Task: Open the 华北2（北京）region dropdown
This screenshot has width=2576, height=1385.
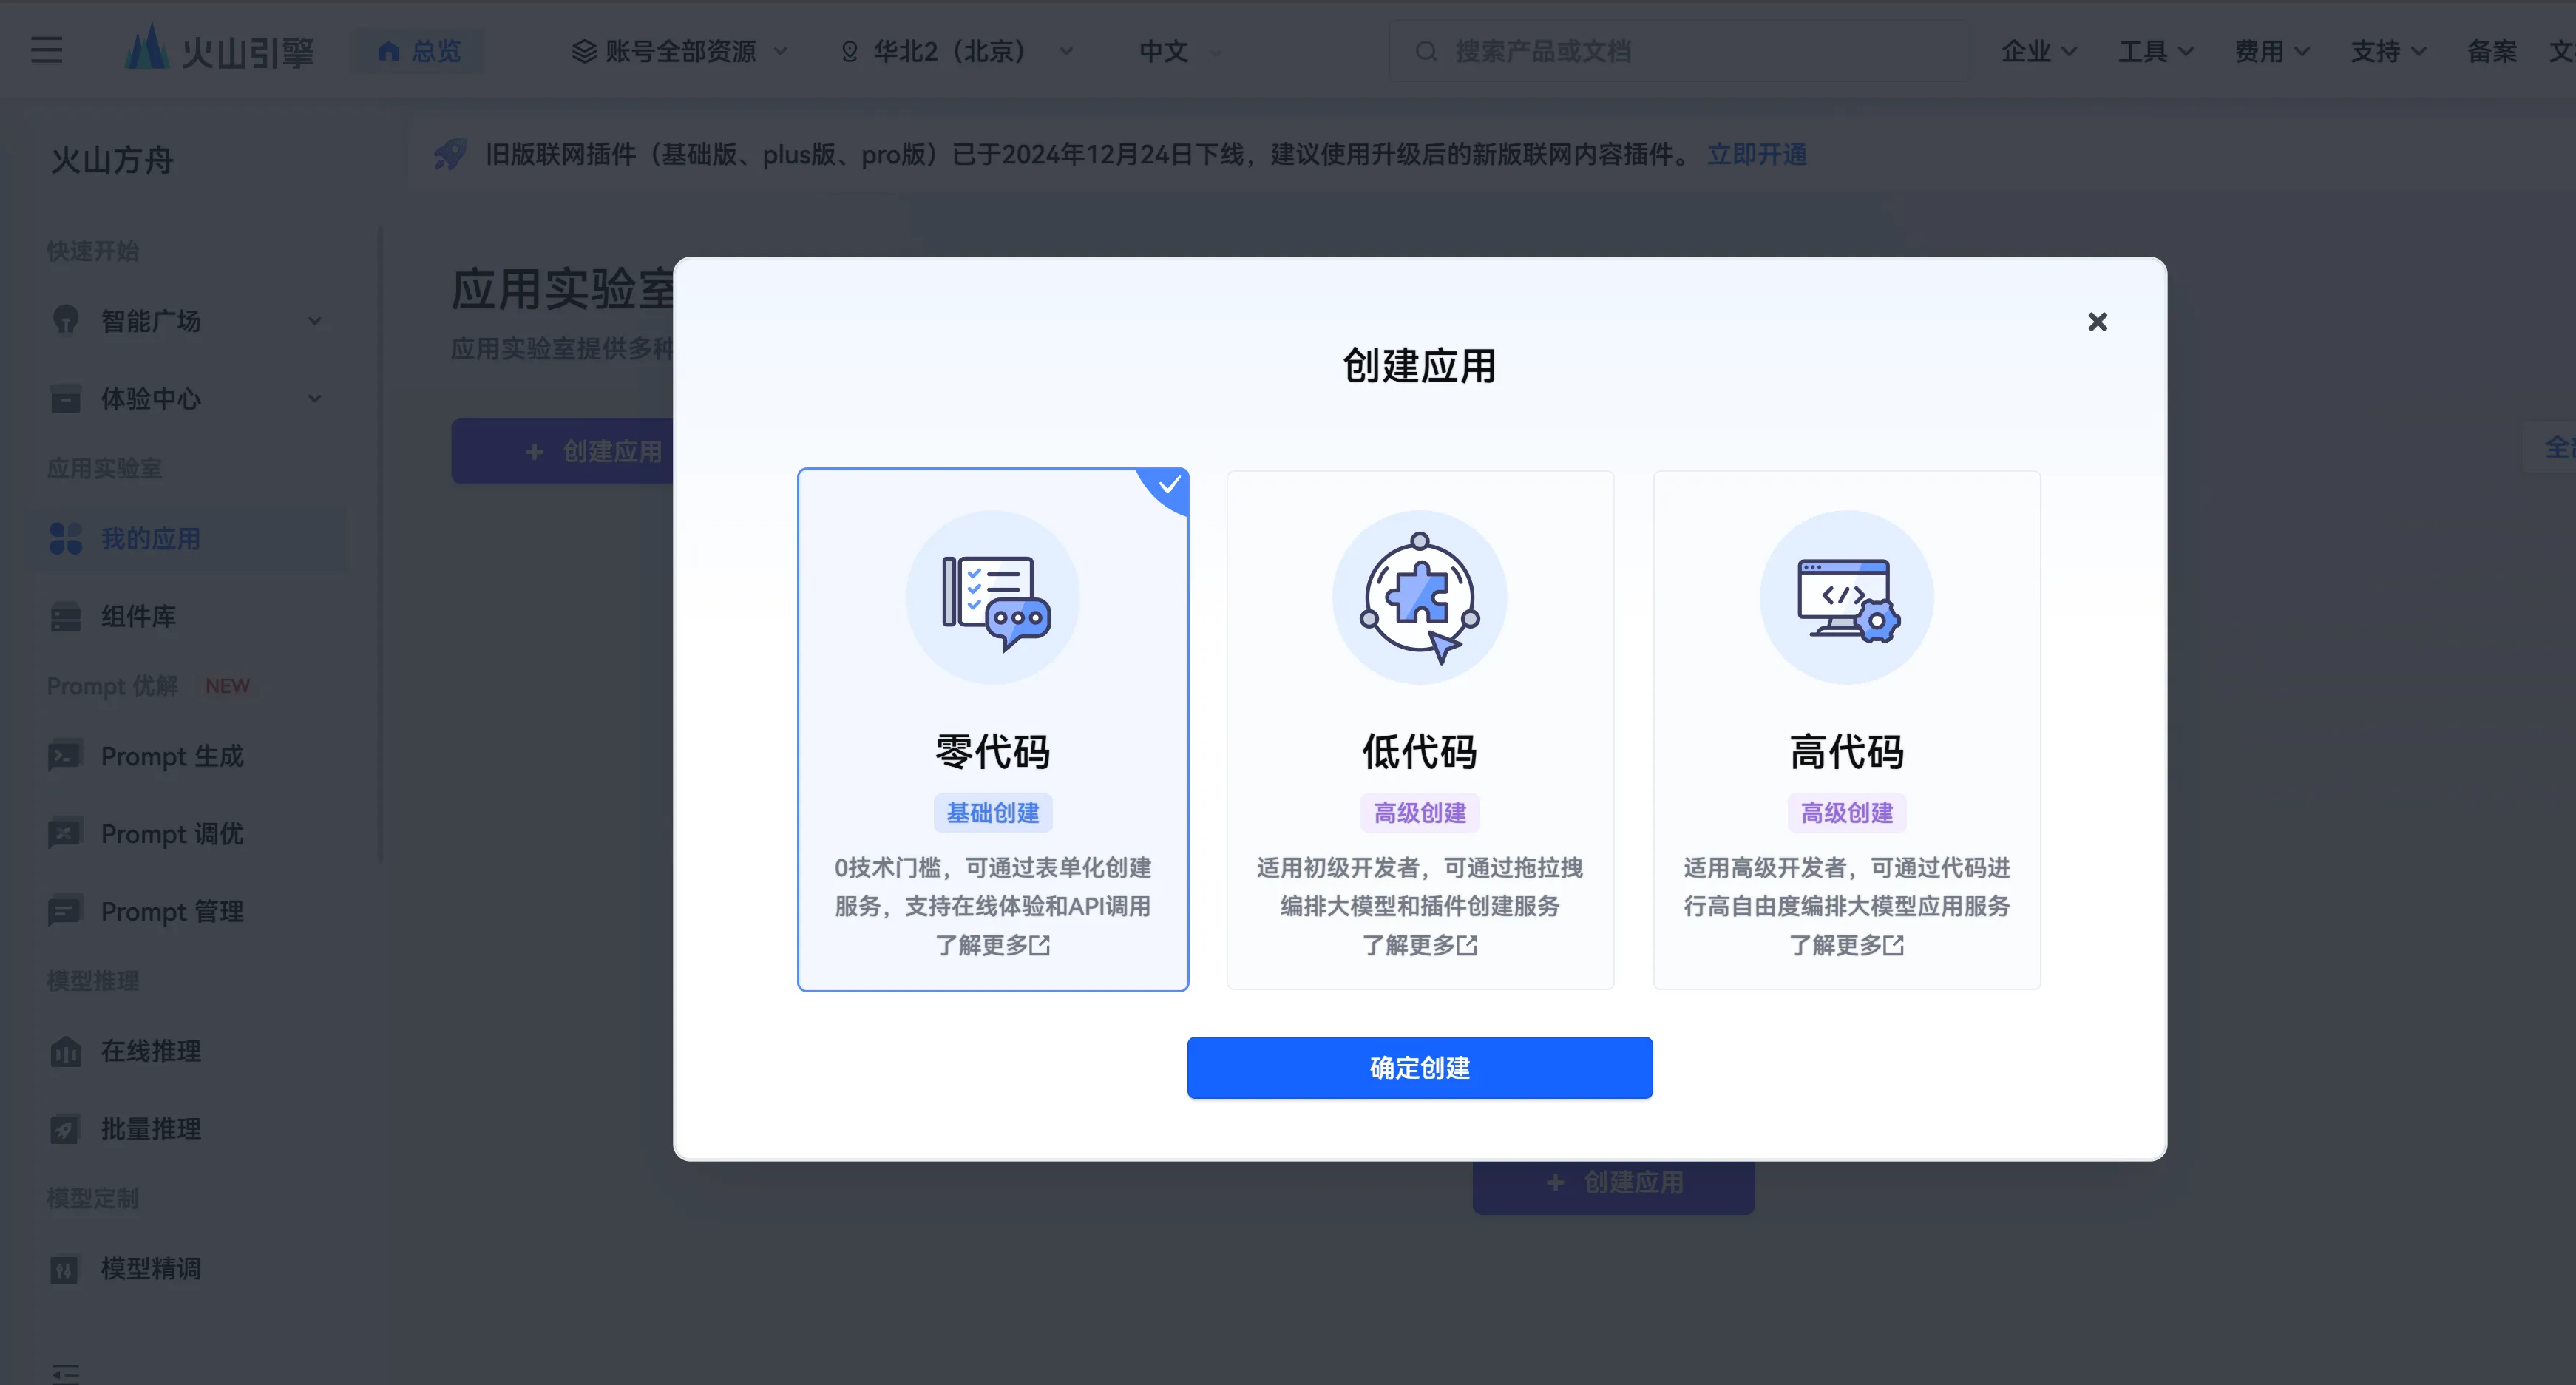Action: coord(956,51)
